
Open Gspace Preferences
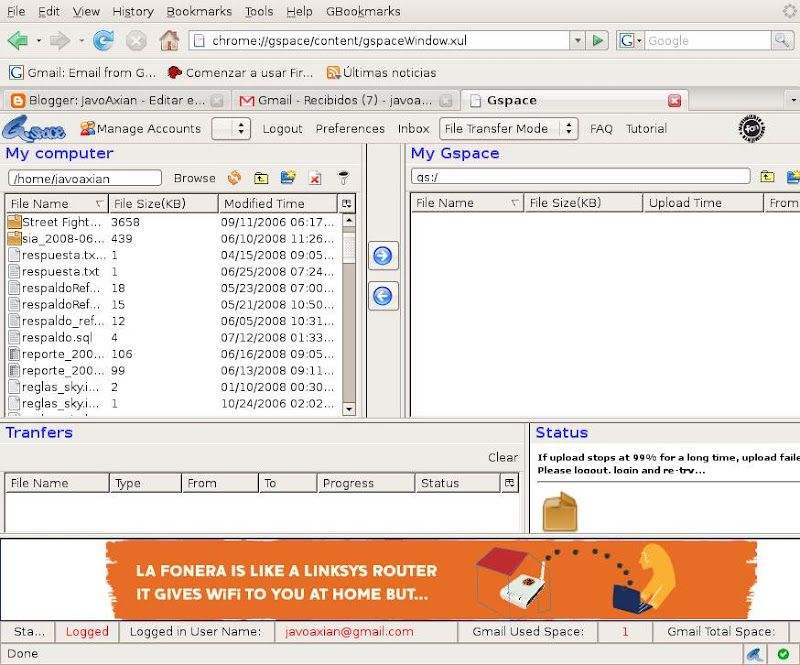(350, 129)
